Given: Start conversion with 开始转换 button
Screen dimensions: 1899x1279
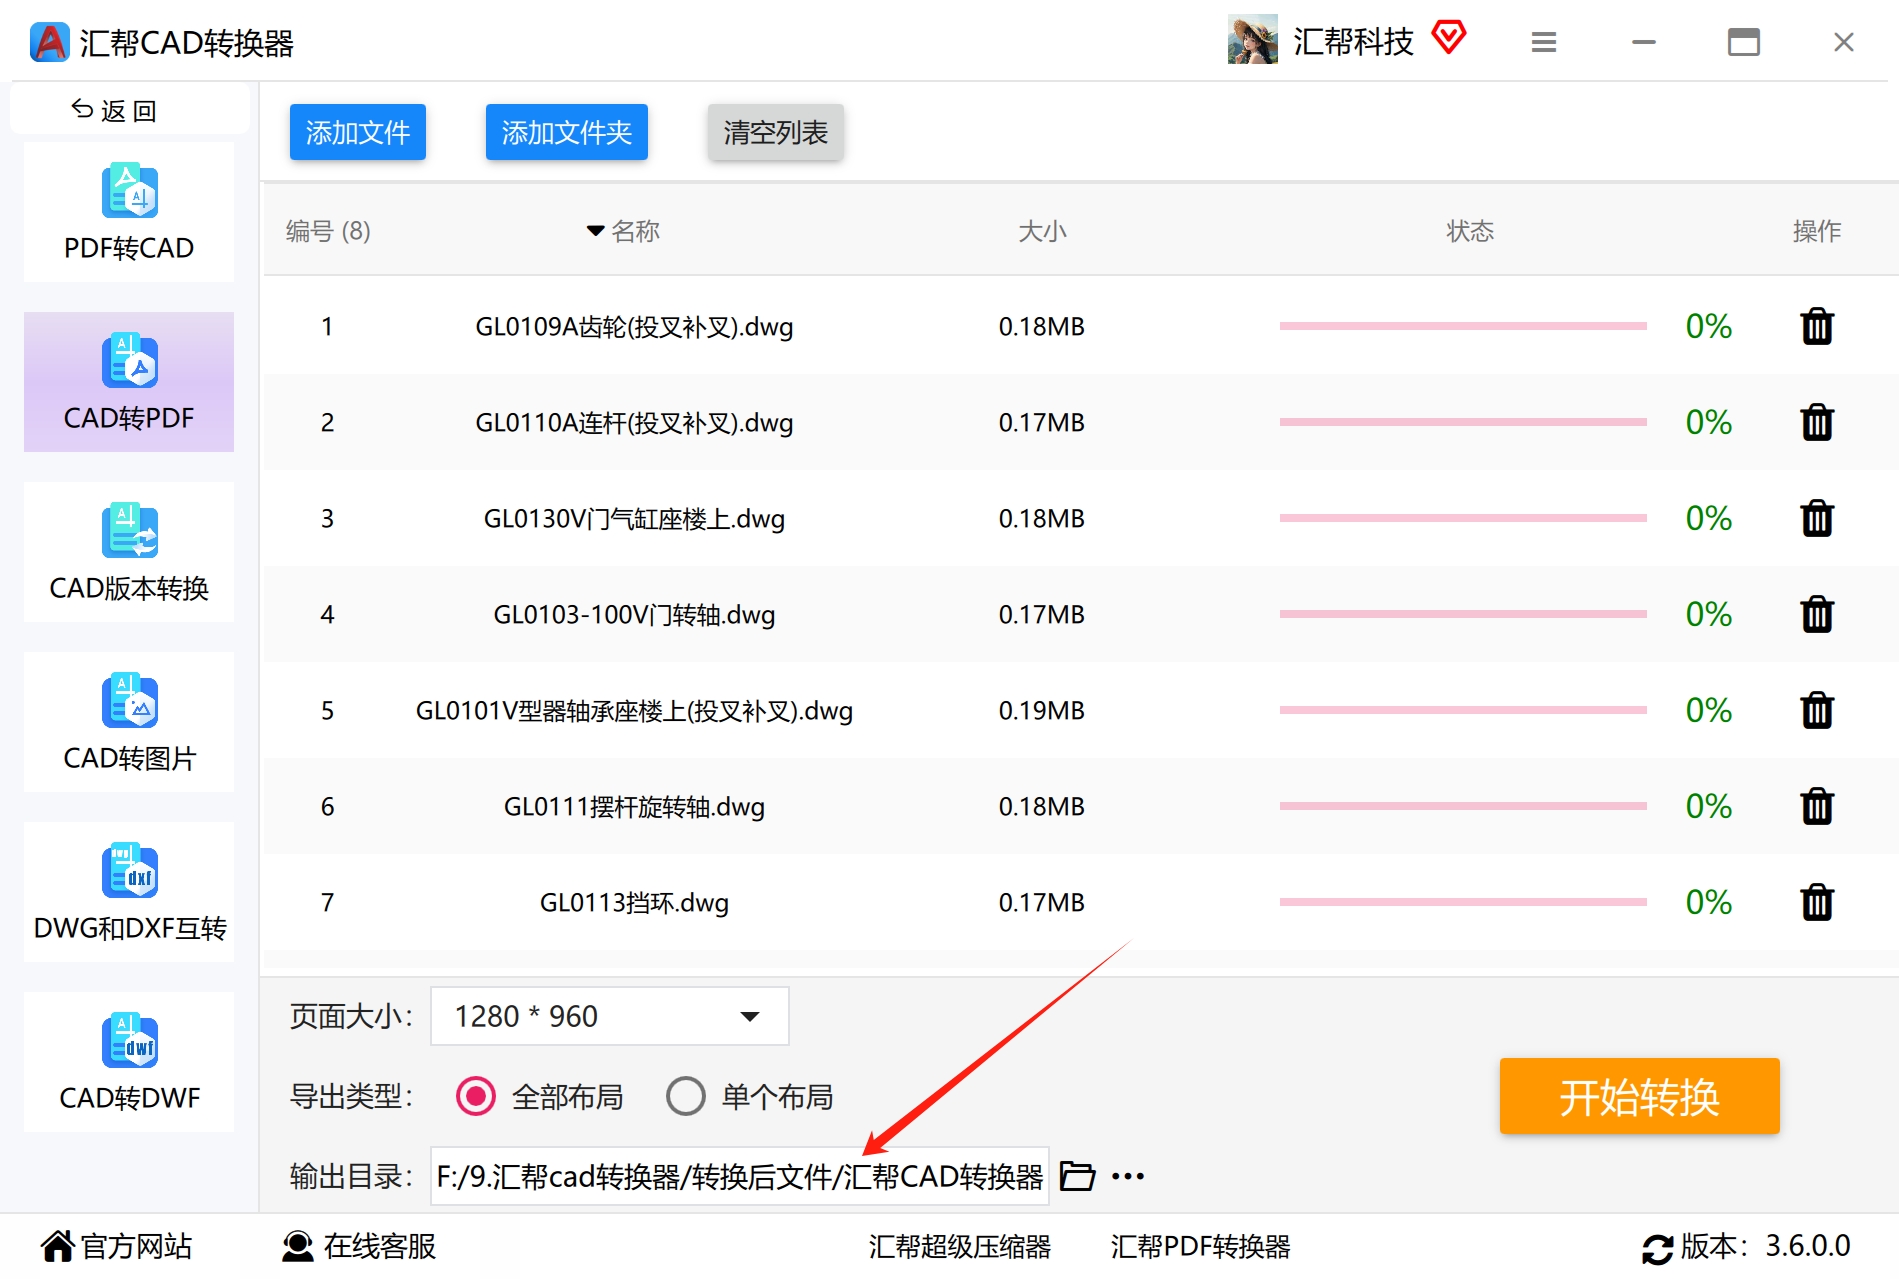Looking at the screenshot, I should tap(1639, 1096).
